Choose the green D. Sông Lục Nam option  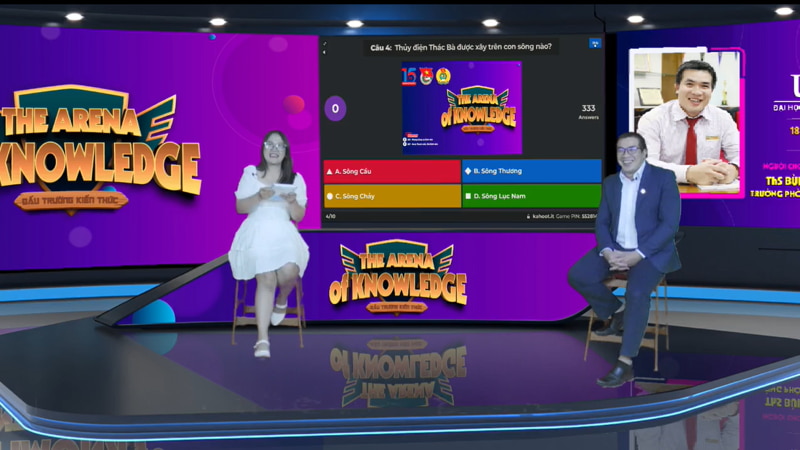pyautogui.click(x=531, y=196)
